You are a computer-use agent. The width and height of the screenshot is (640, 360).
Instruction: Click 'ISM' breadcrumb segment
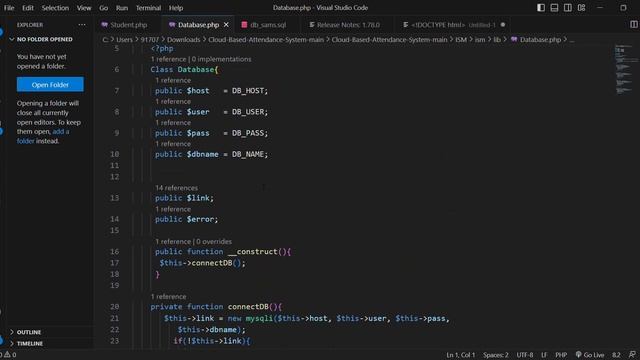point(461,40)
